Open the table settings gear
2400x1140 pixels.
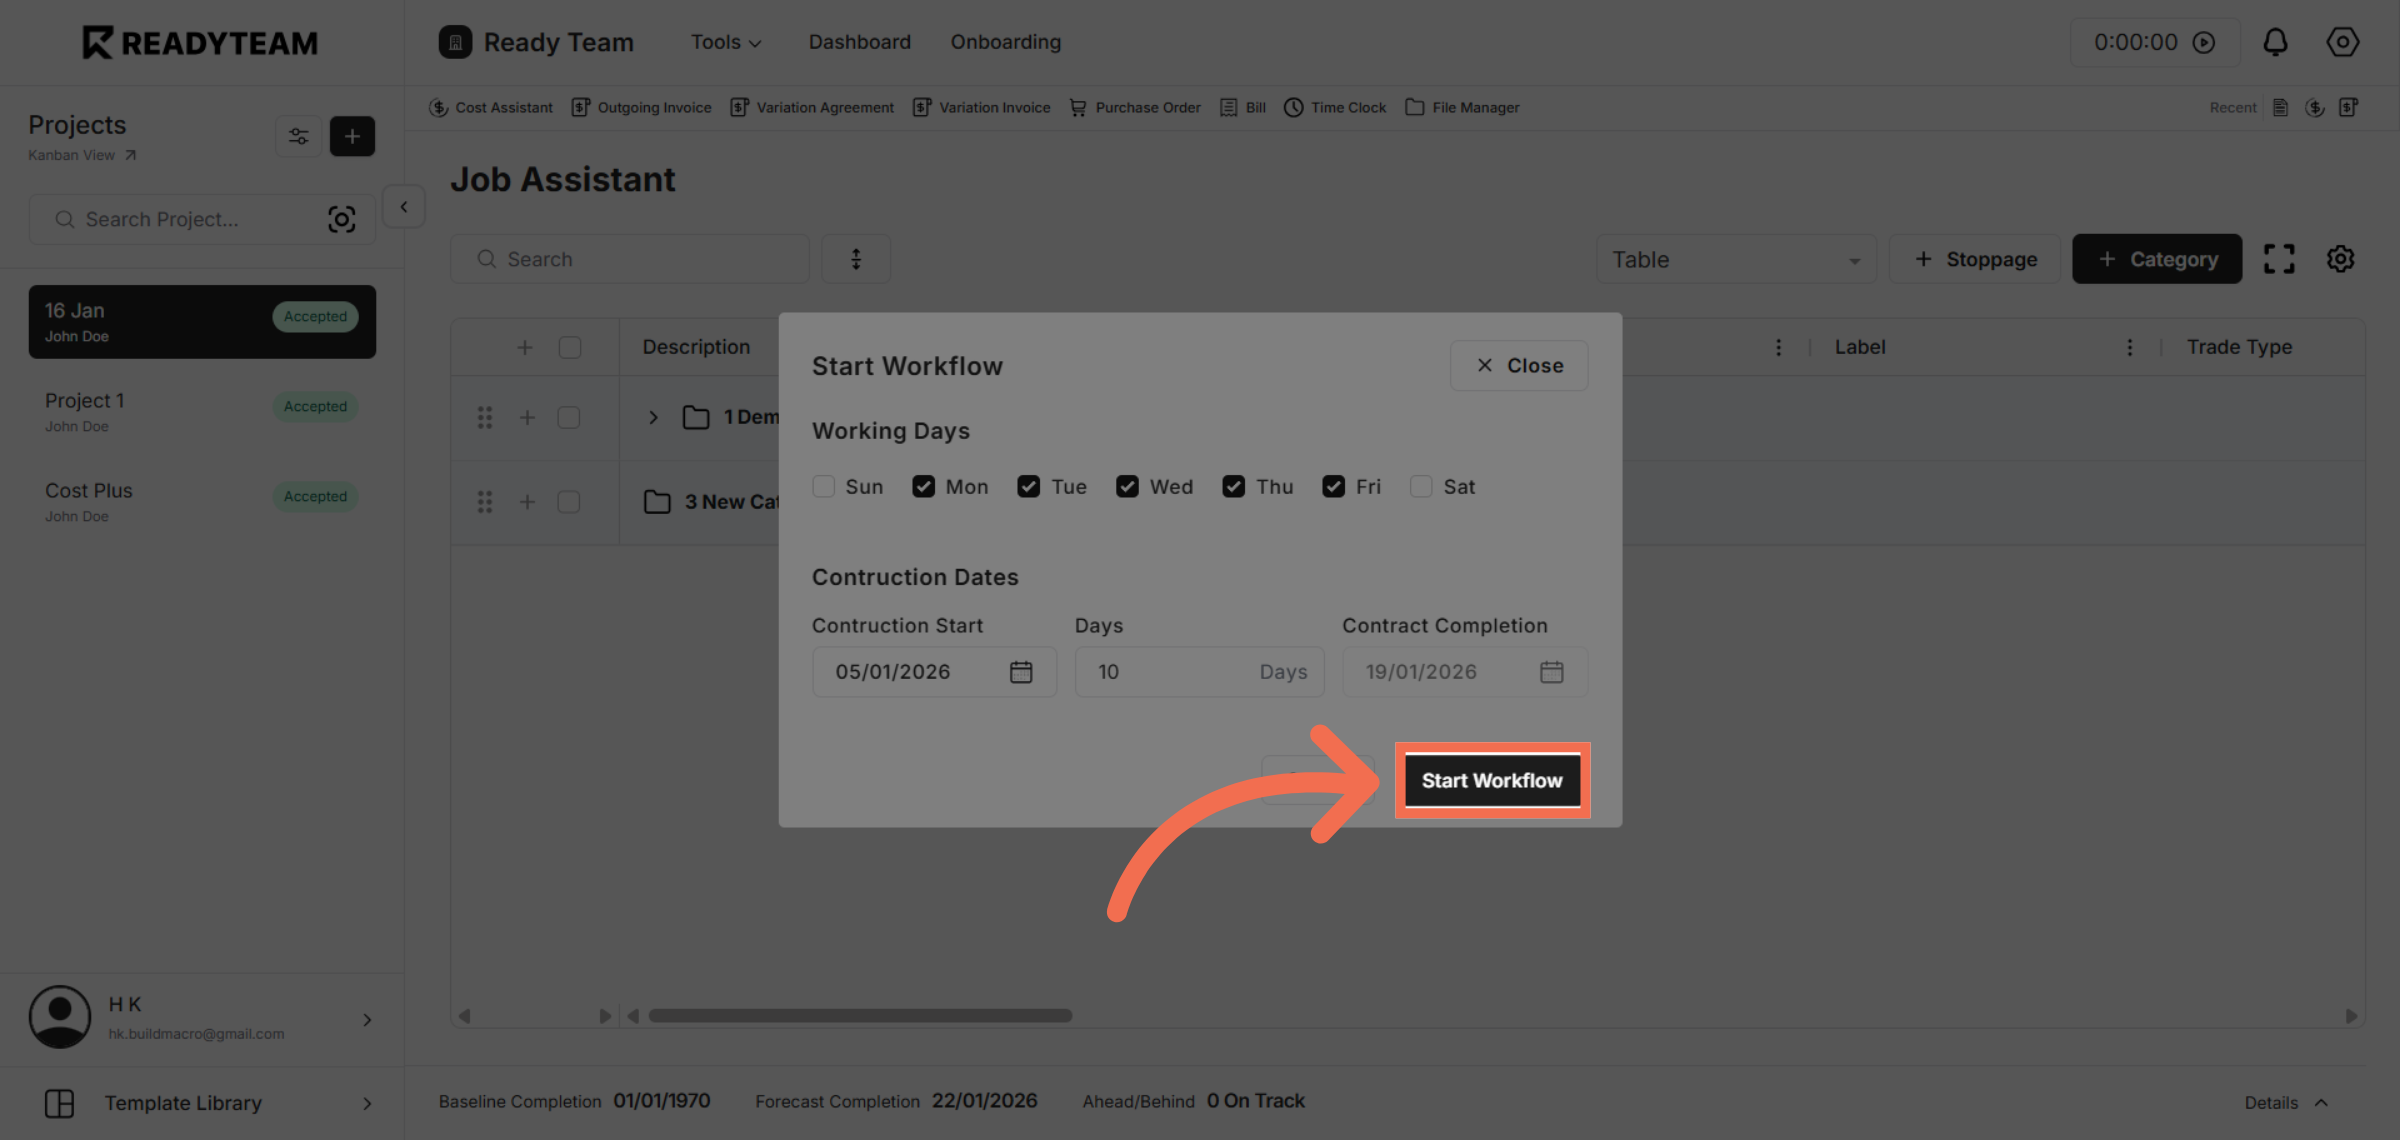[2340, 258]
